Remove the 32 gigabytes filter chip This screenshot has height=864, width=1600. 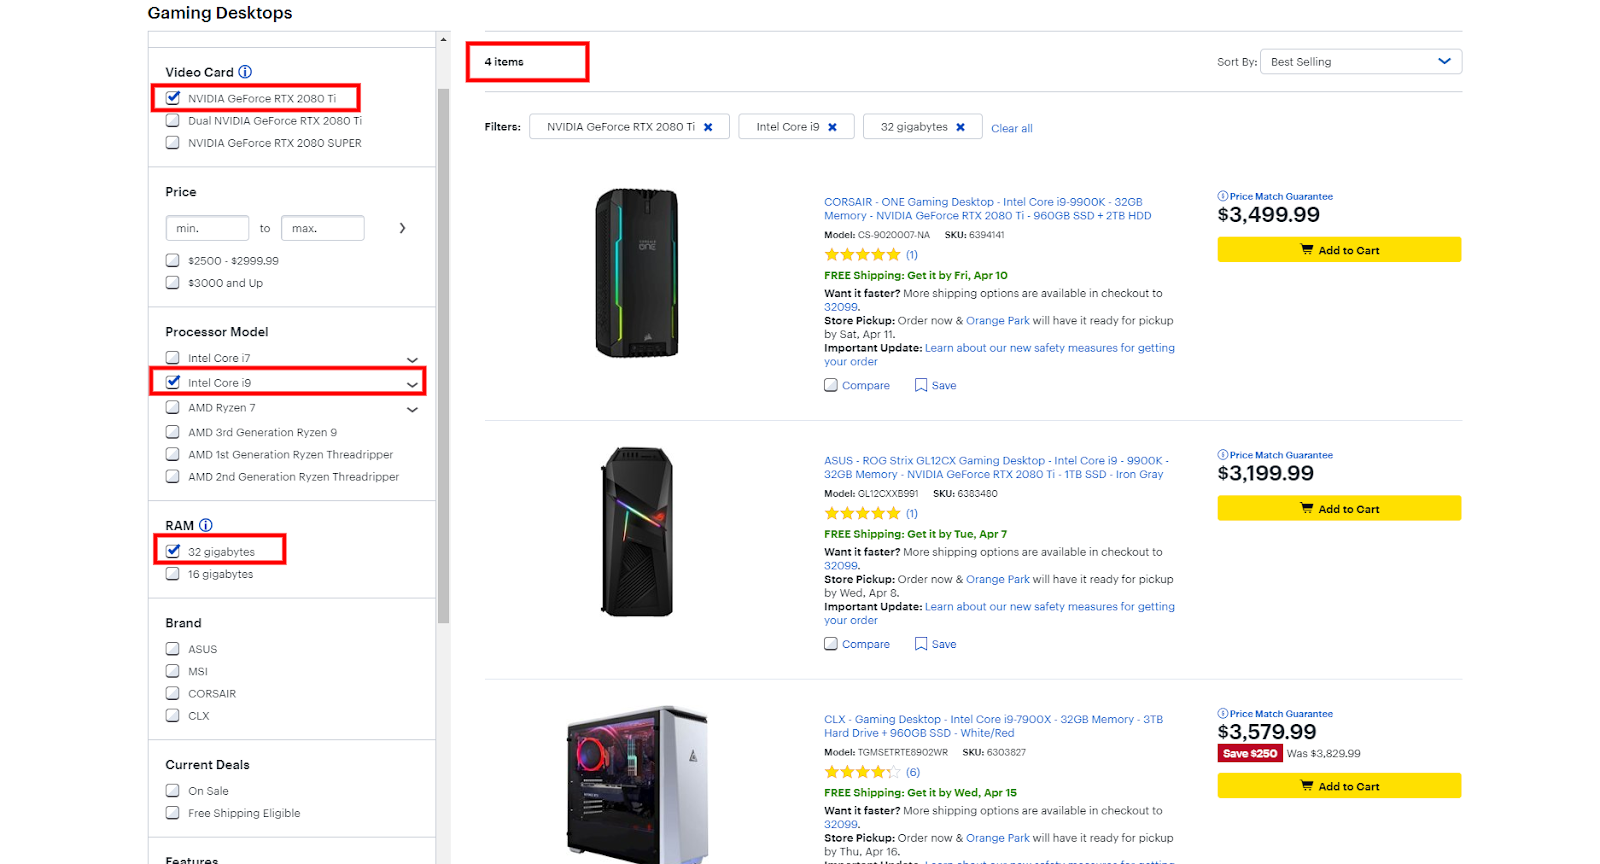click(960, 127)
